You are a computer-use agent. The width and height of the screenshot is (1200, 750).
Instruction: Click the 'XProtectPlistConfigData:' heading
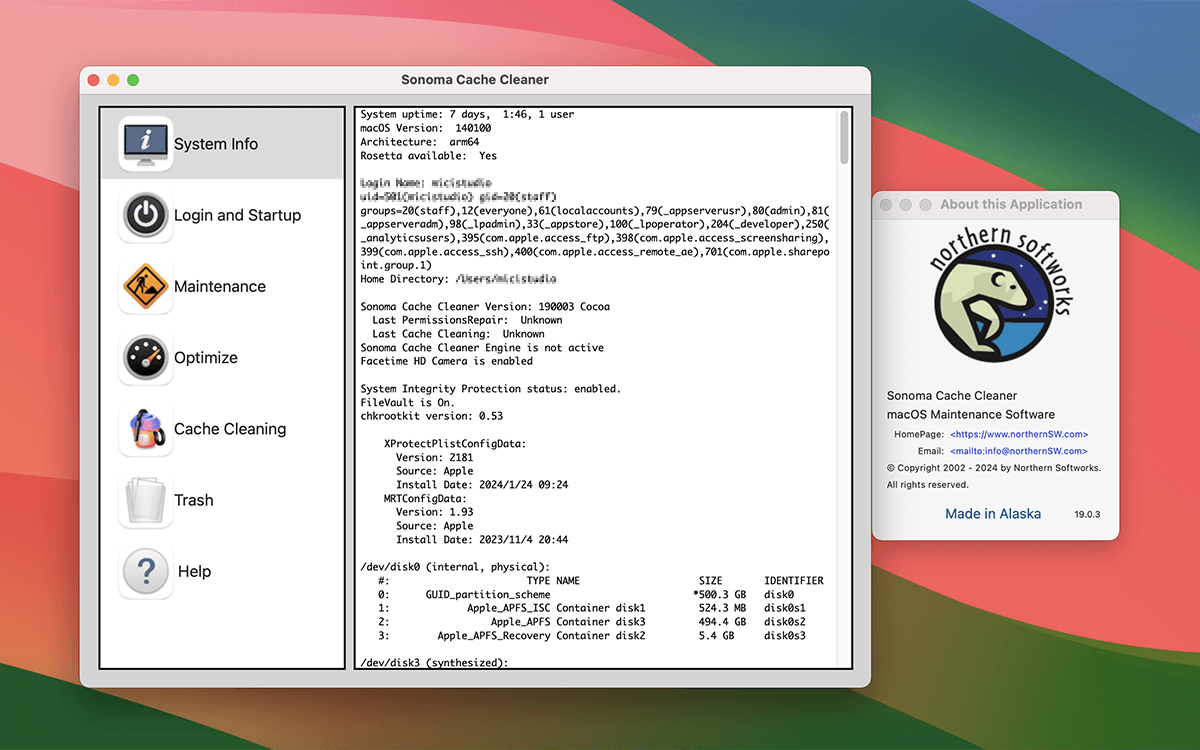[455, 443]
